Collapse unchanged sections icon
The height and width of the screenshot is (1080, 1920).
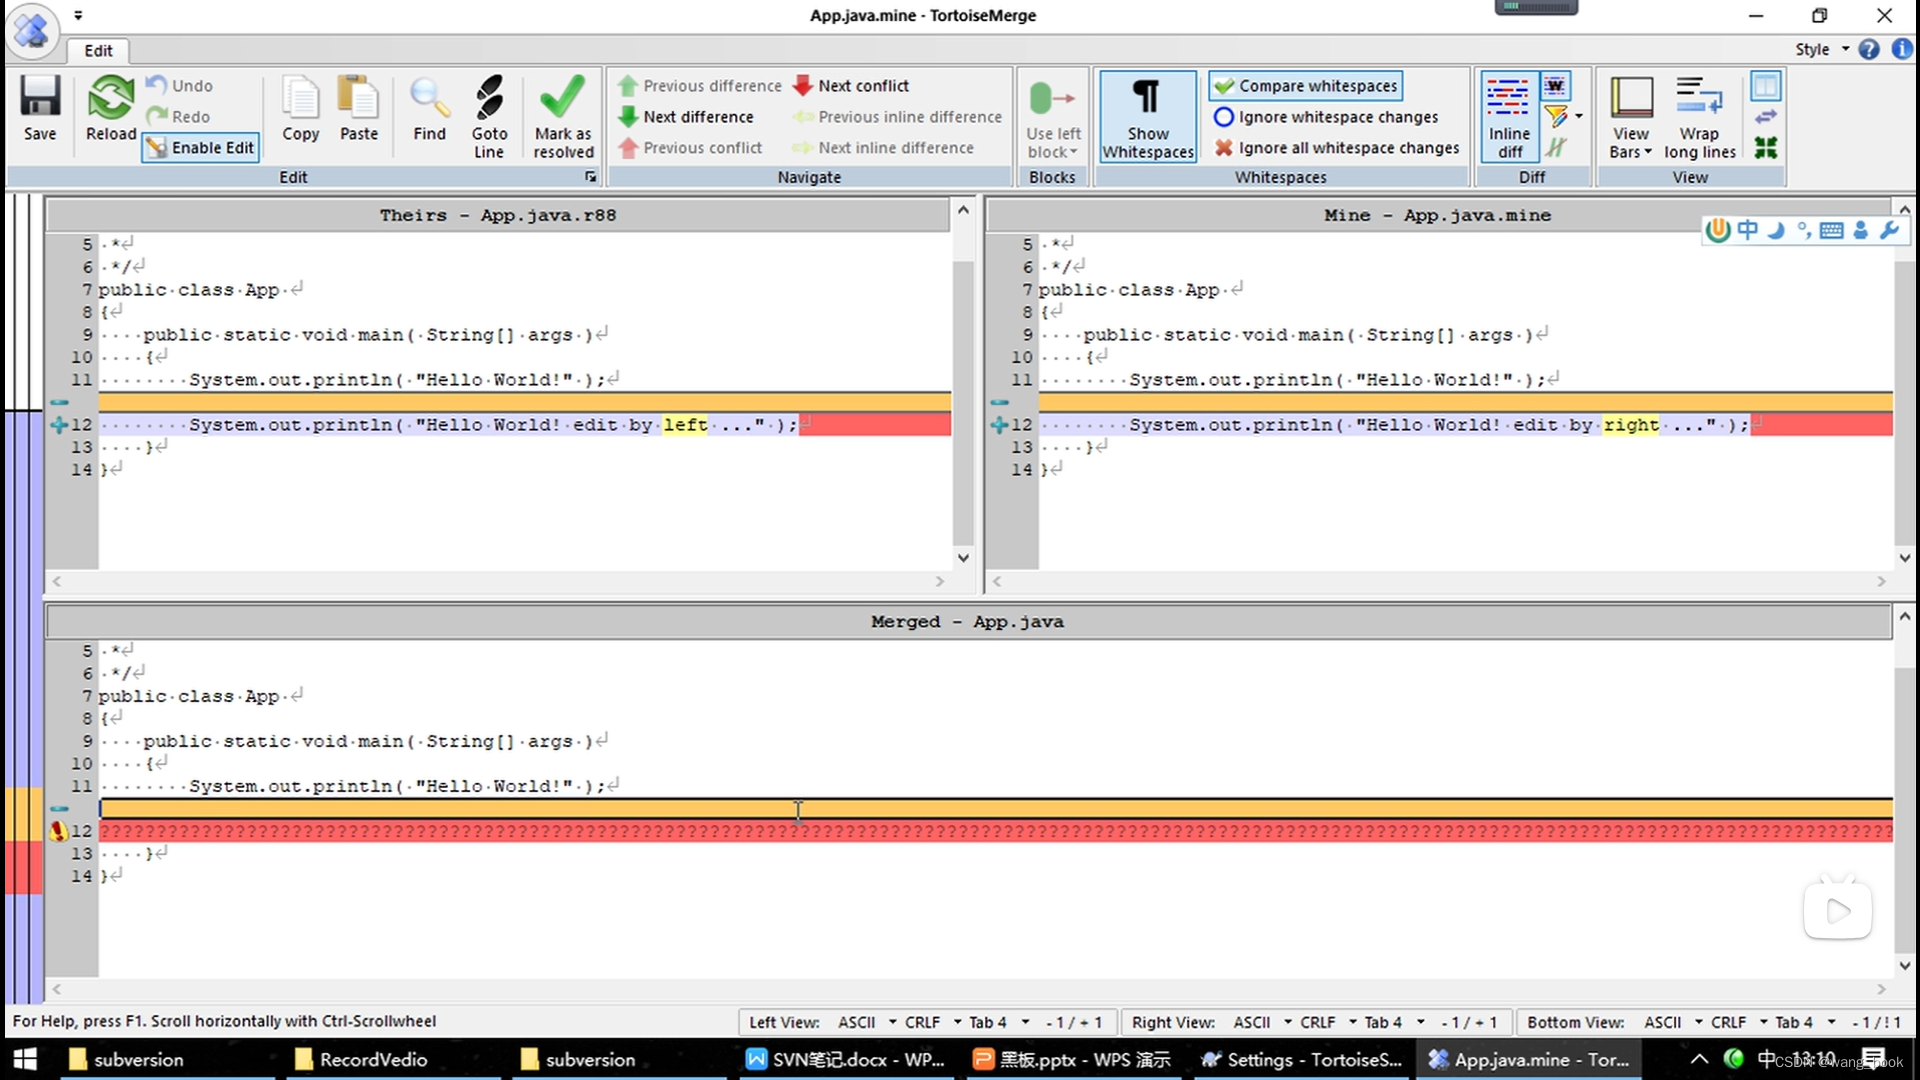click(x=1766, y=148)
